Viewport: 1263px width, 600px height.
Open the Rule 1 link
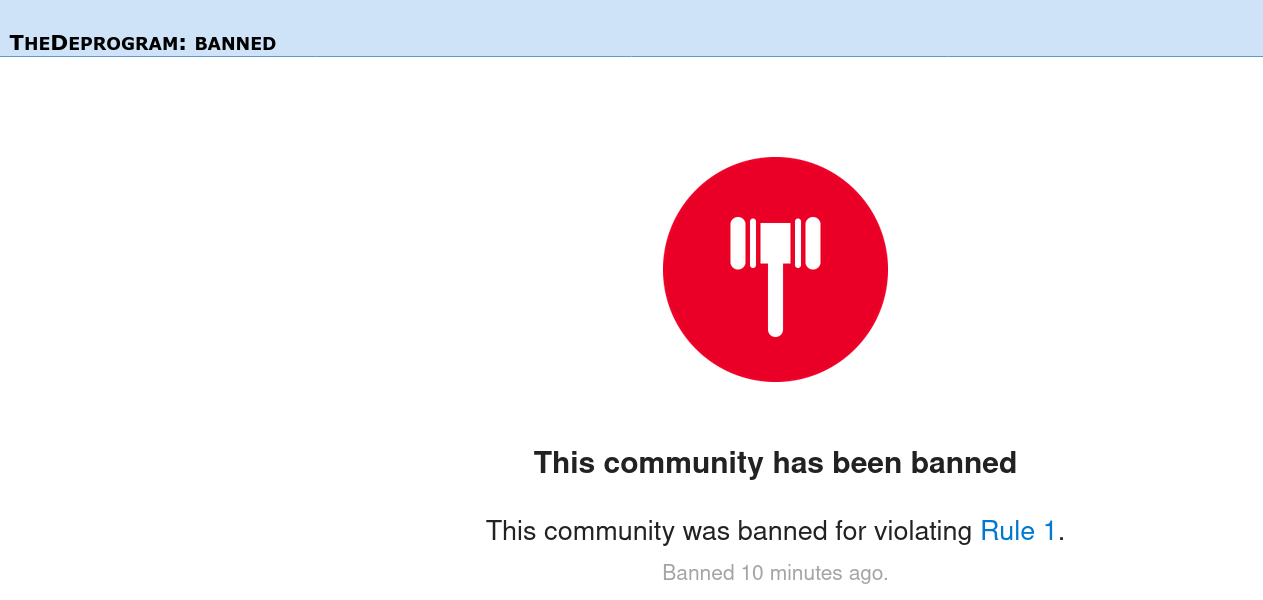pyautogui.click(x=1018, y=531)
